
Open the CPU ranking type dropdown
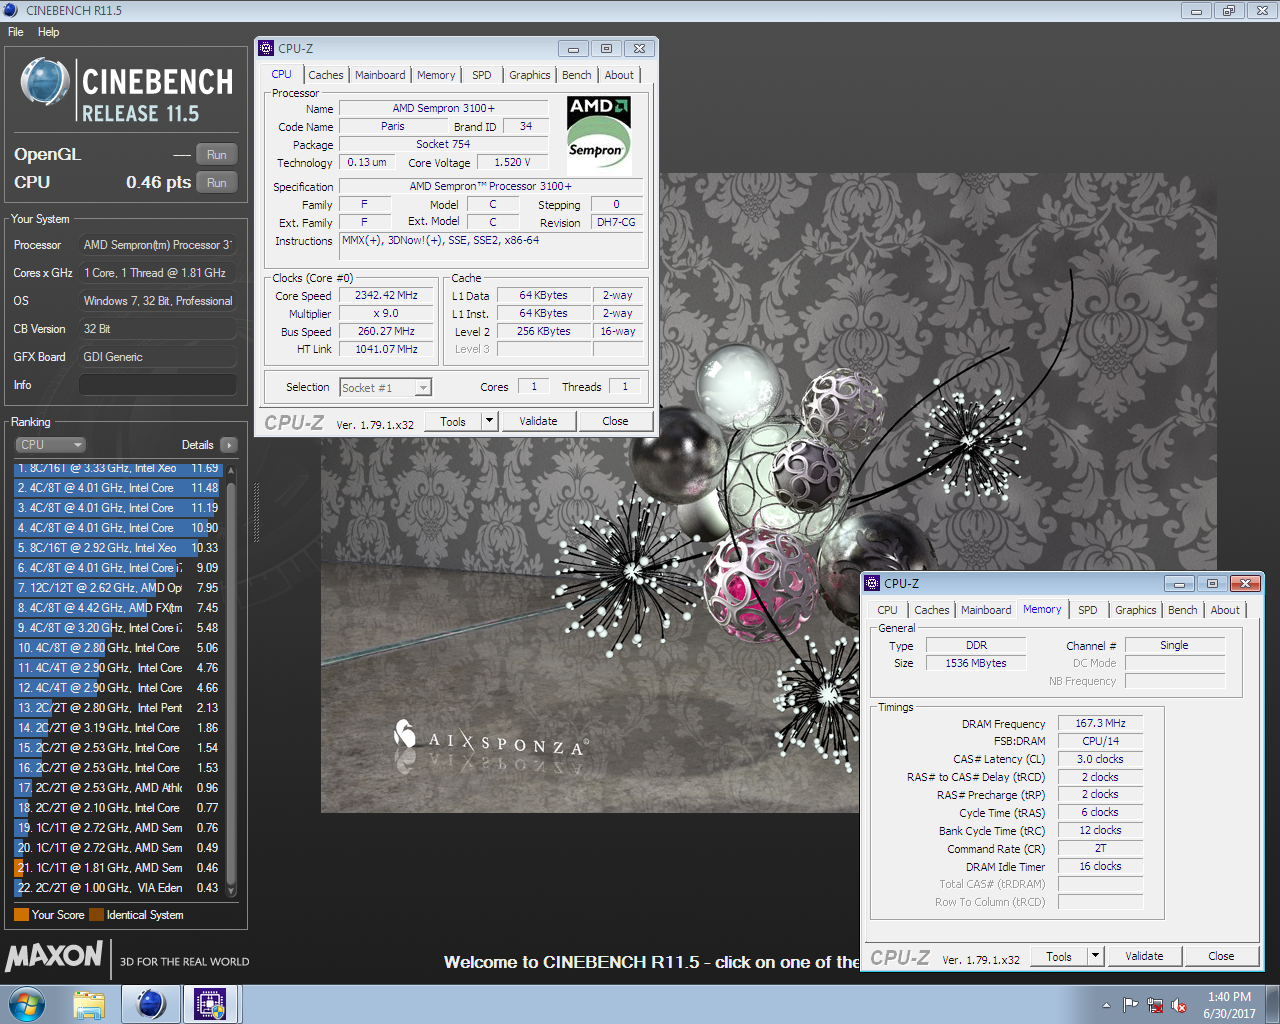(x=50, y=445)
